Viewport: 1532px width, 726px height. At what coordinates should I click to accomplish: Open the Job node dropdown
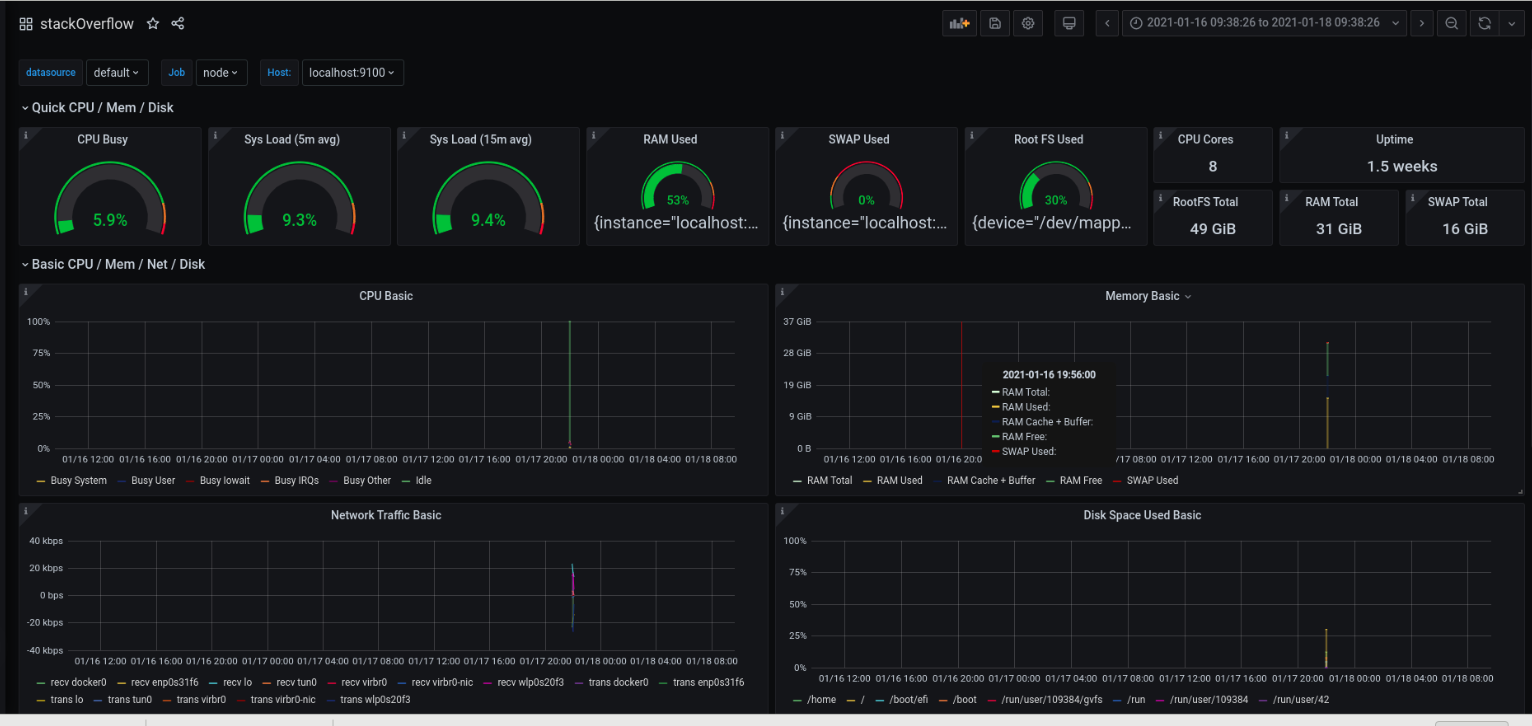point(220,72)
